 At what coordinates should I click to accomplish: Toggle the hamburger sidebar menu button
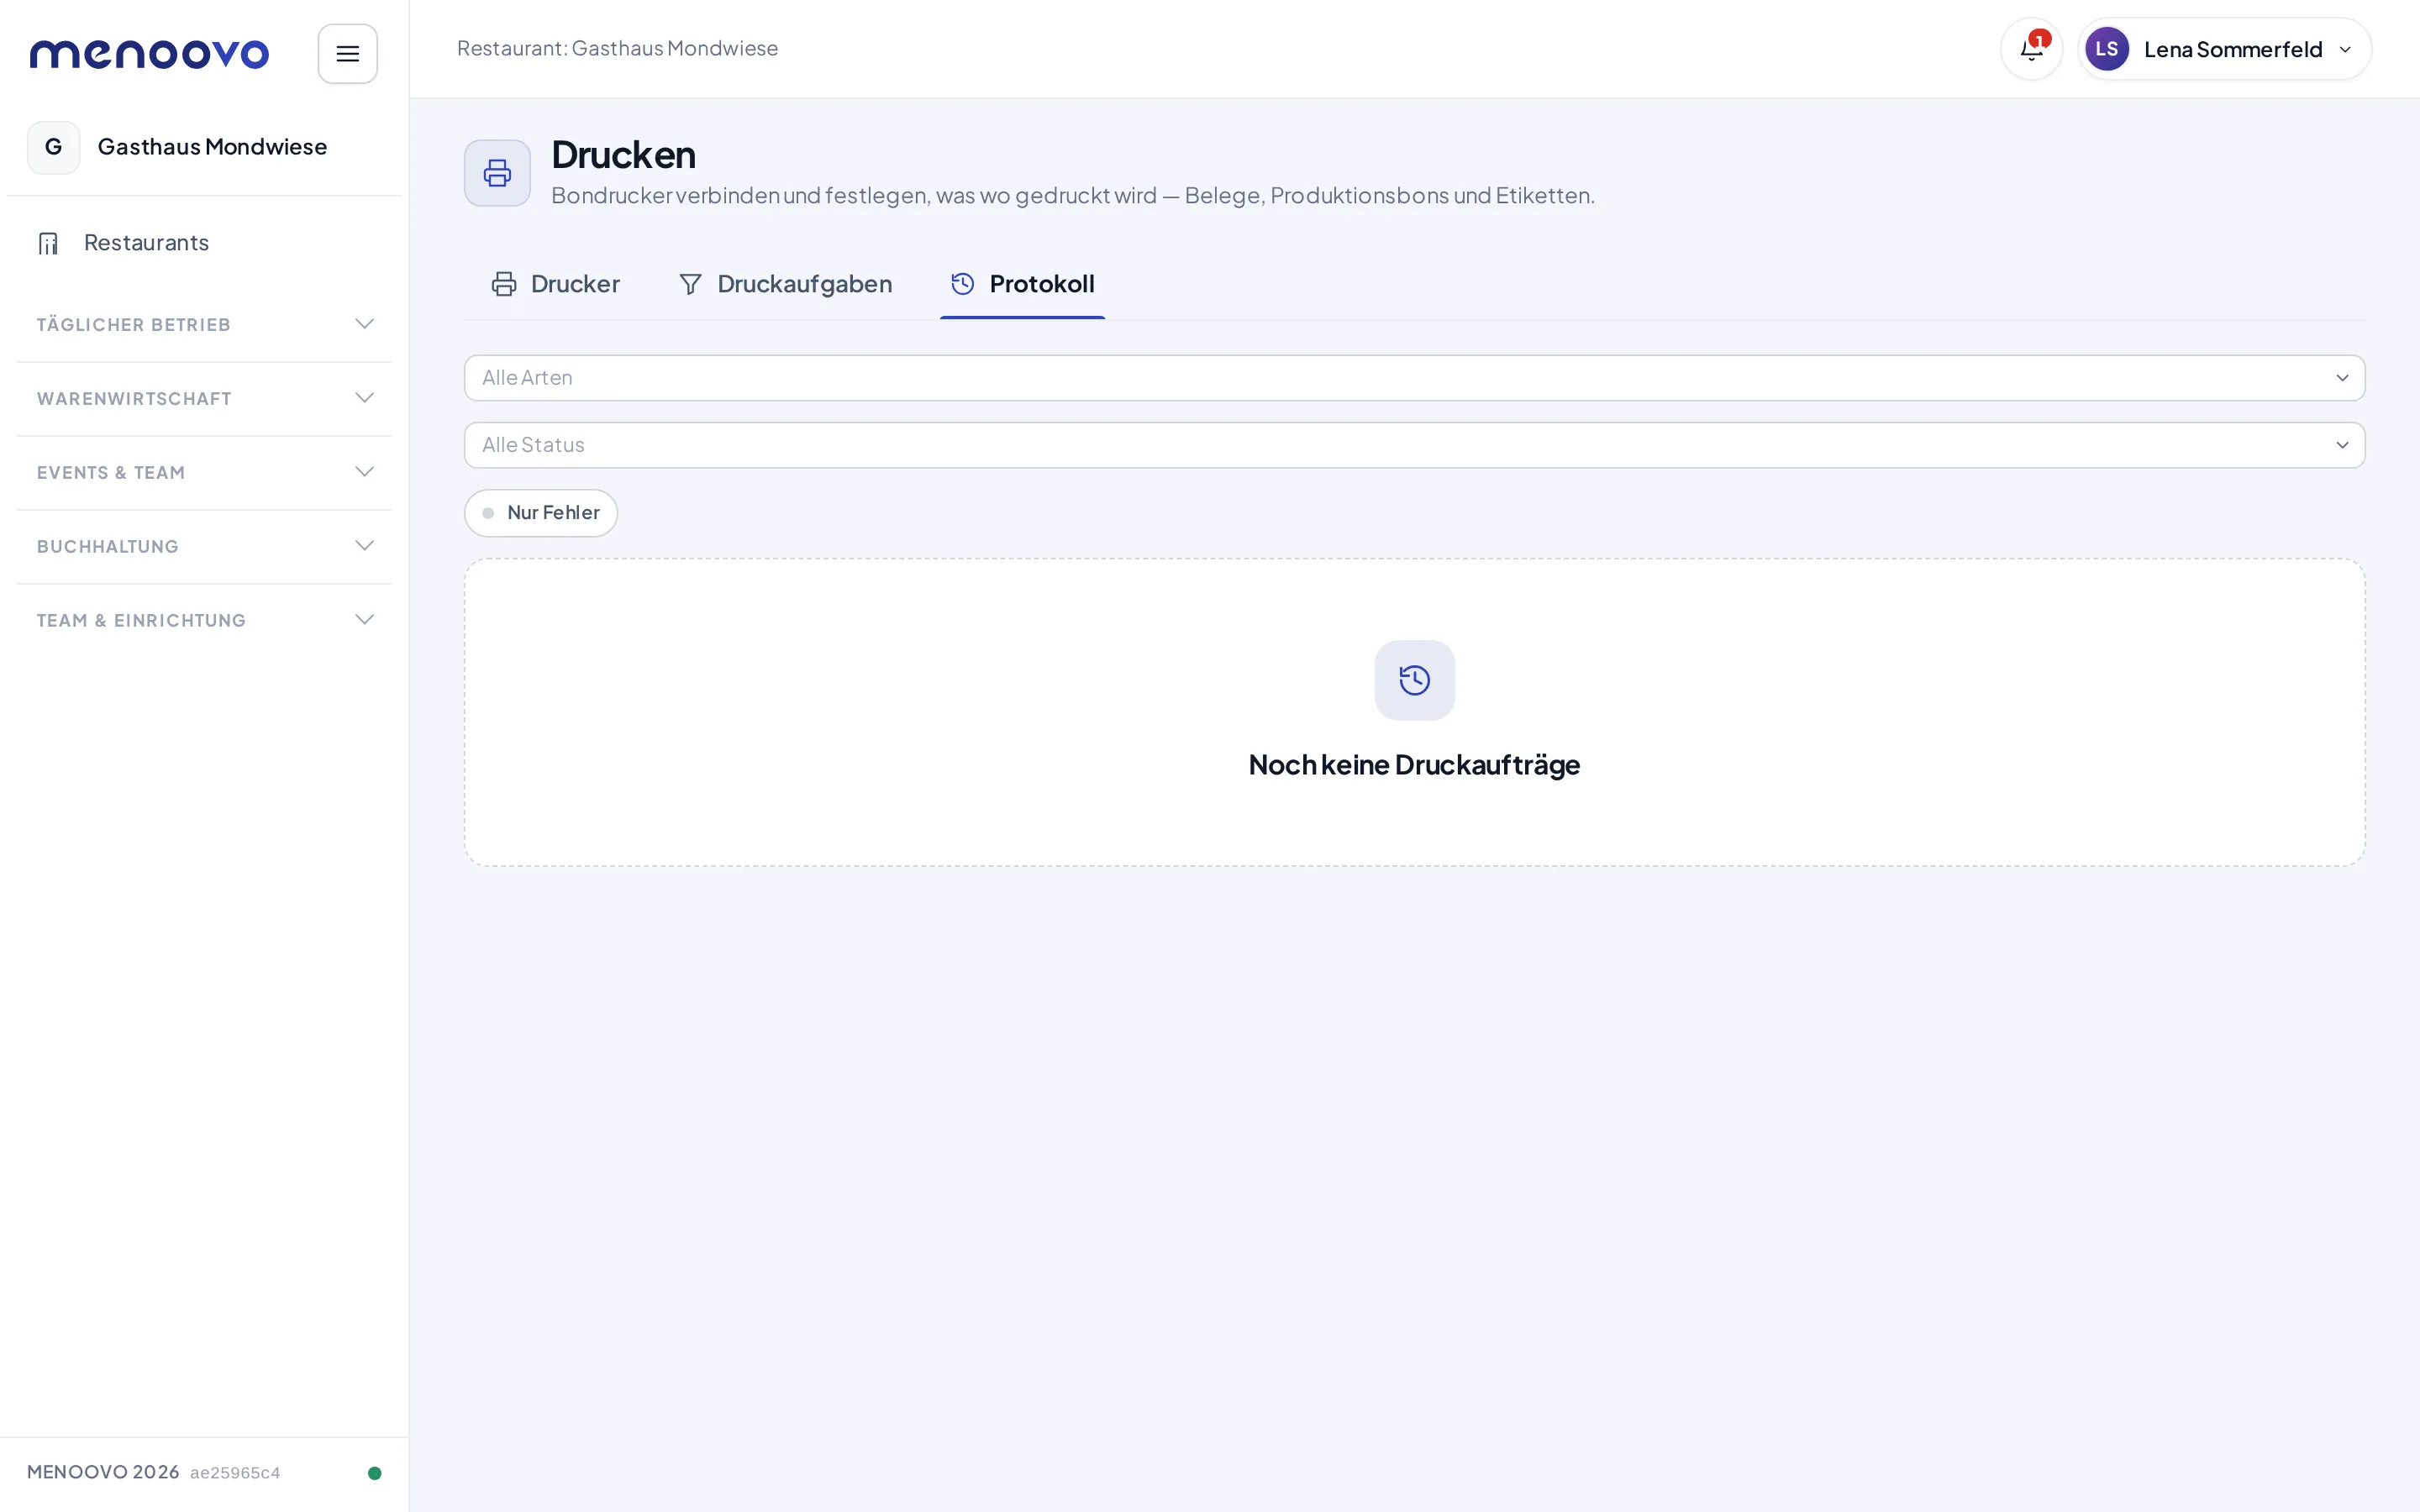tap(347, 54)
